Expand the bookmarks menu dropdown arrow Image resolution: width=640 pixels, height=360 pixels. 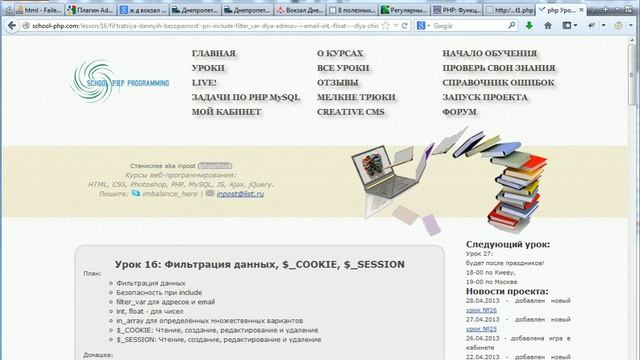576,26
